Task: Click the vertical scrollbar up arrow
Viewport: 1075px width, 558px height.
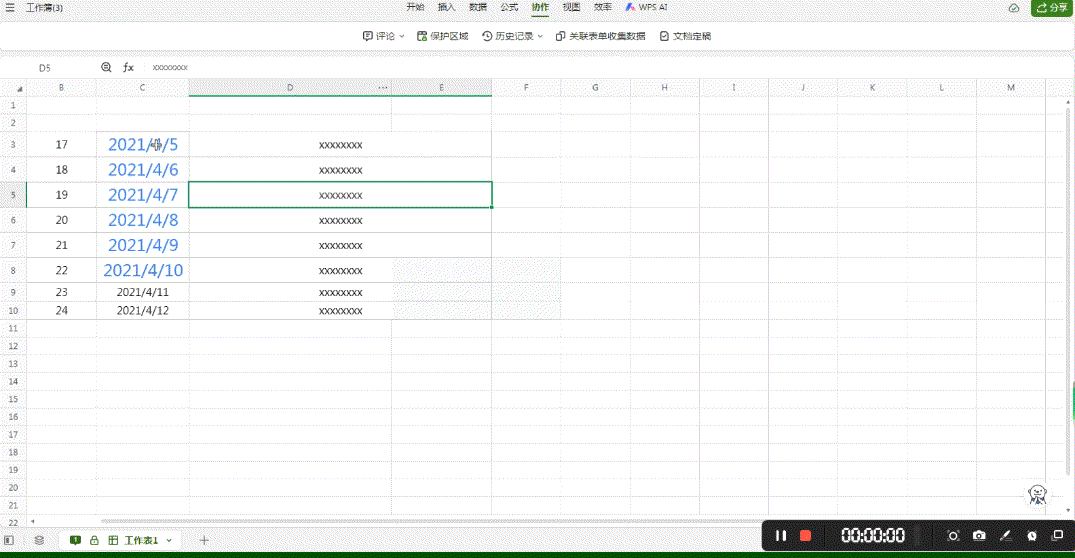Action: (x=1068, y=102)
